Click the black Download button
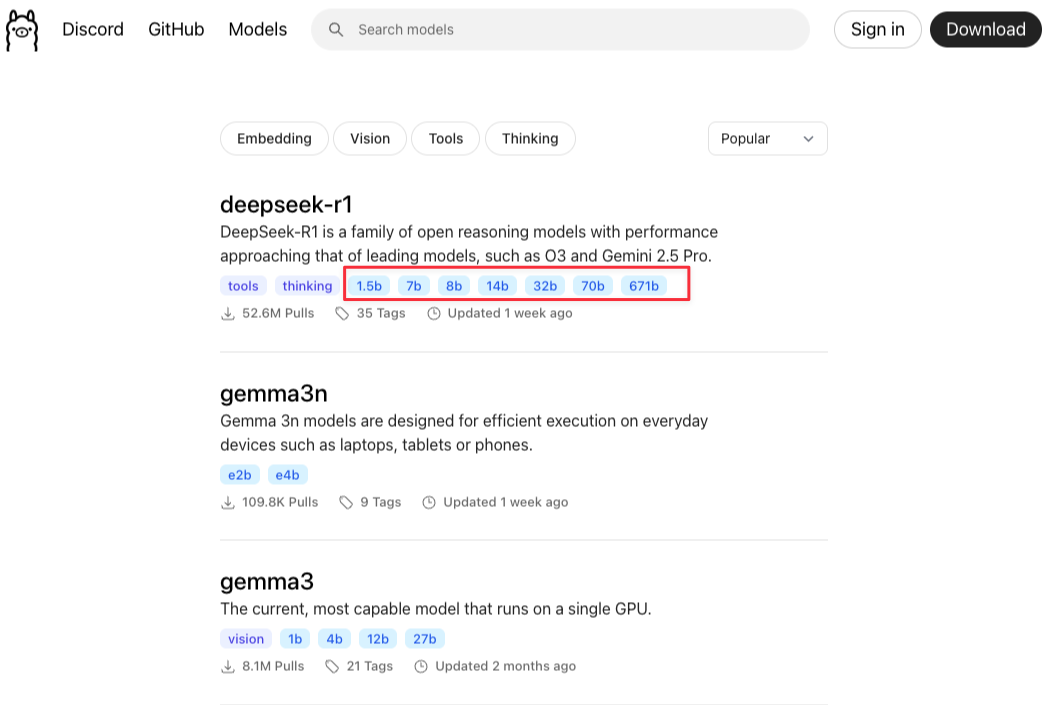 (986, 29)
